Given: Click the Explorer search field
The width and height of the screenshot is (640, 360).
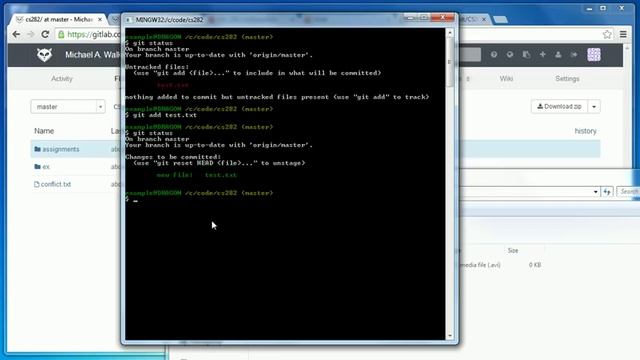Looking at the screenshot, I should click(628, 191).
